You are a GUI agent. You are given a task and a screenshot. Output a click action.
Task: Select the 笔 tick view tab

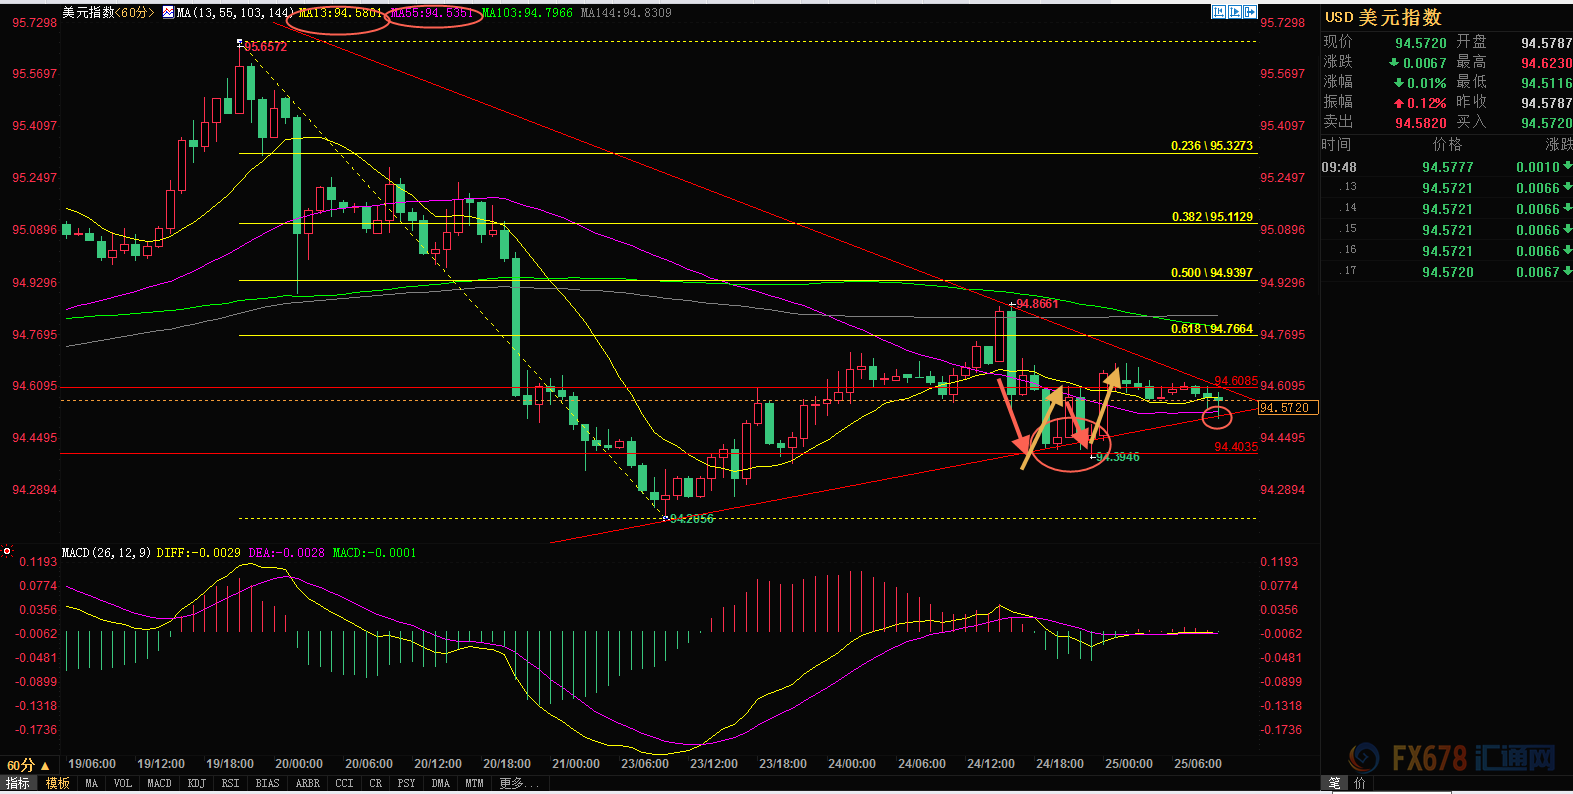[1334, 784]
